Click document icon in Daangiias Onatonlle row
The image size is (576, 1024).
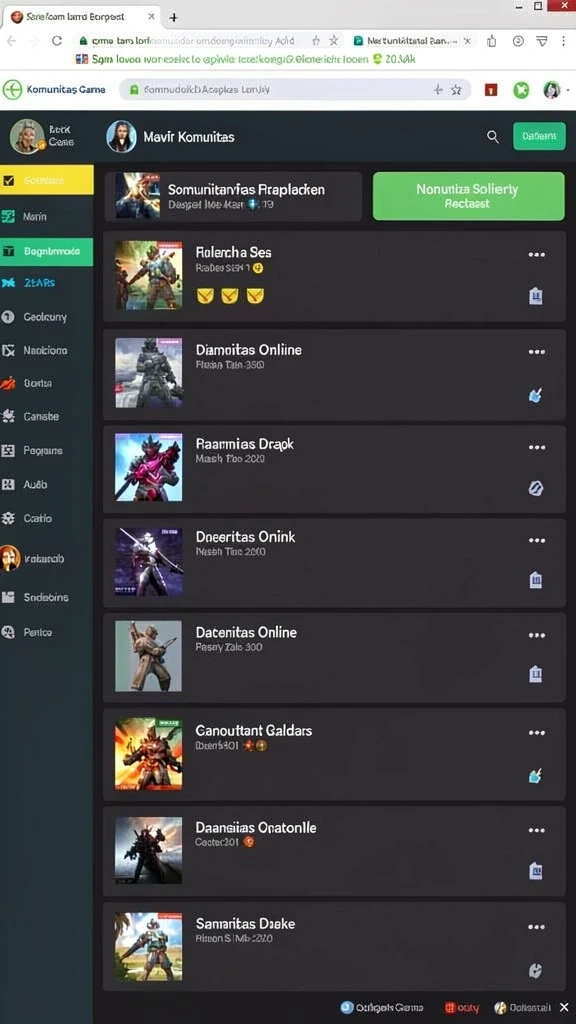(x=536, y=871)
